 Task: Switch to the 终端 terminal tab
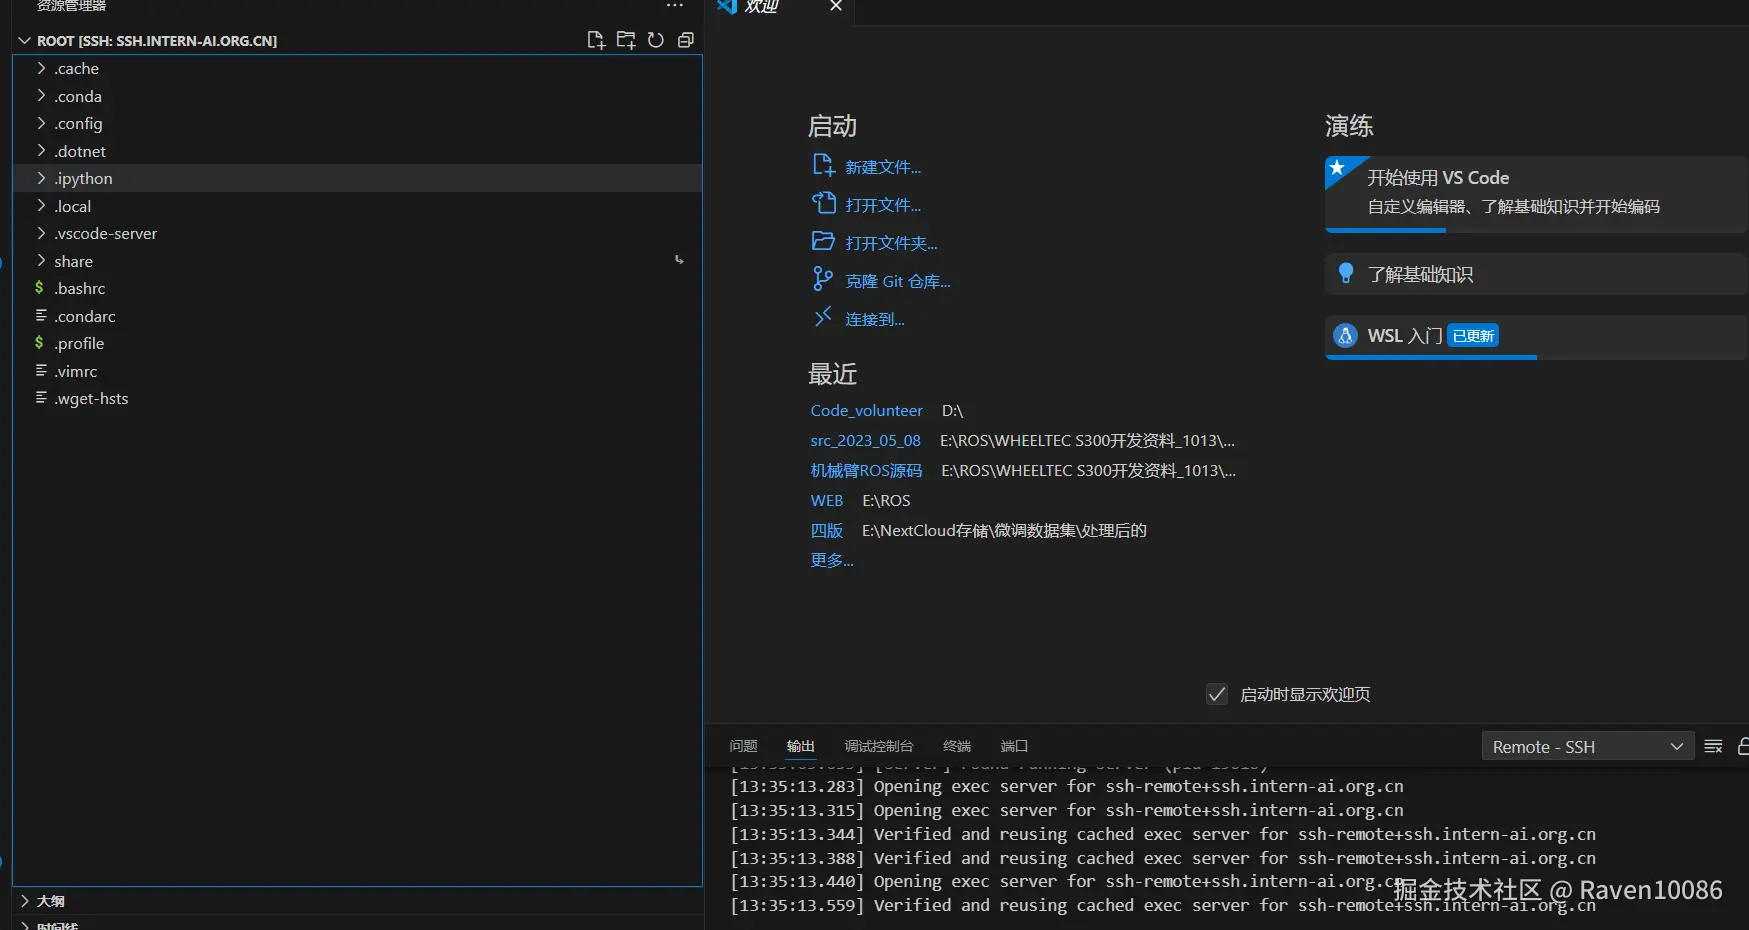tap(957, 746)
